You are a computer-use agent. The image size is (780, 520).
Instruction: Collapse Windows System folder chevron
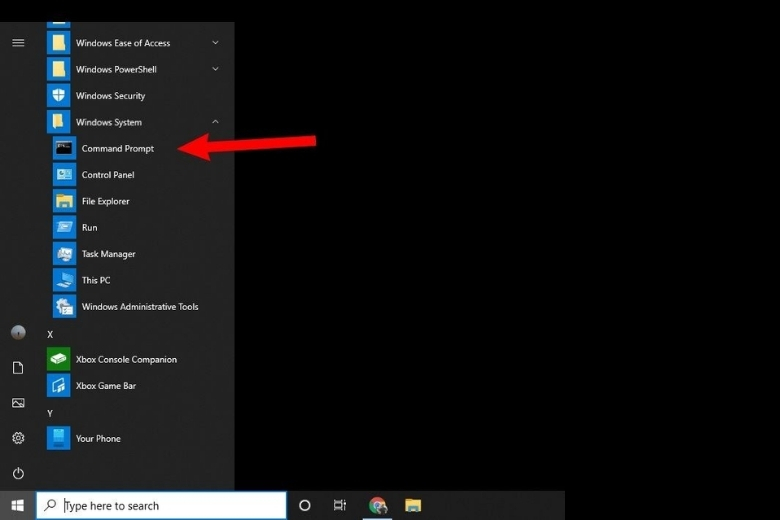coord(215,122)
